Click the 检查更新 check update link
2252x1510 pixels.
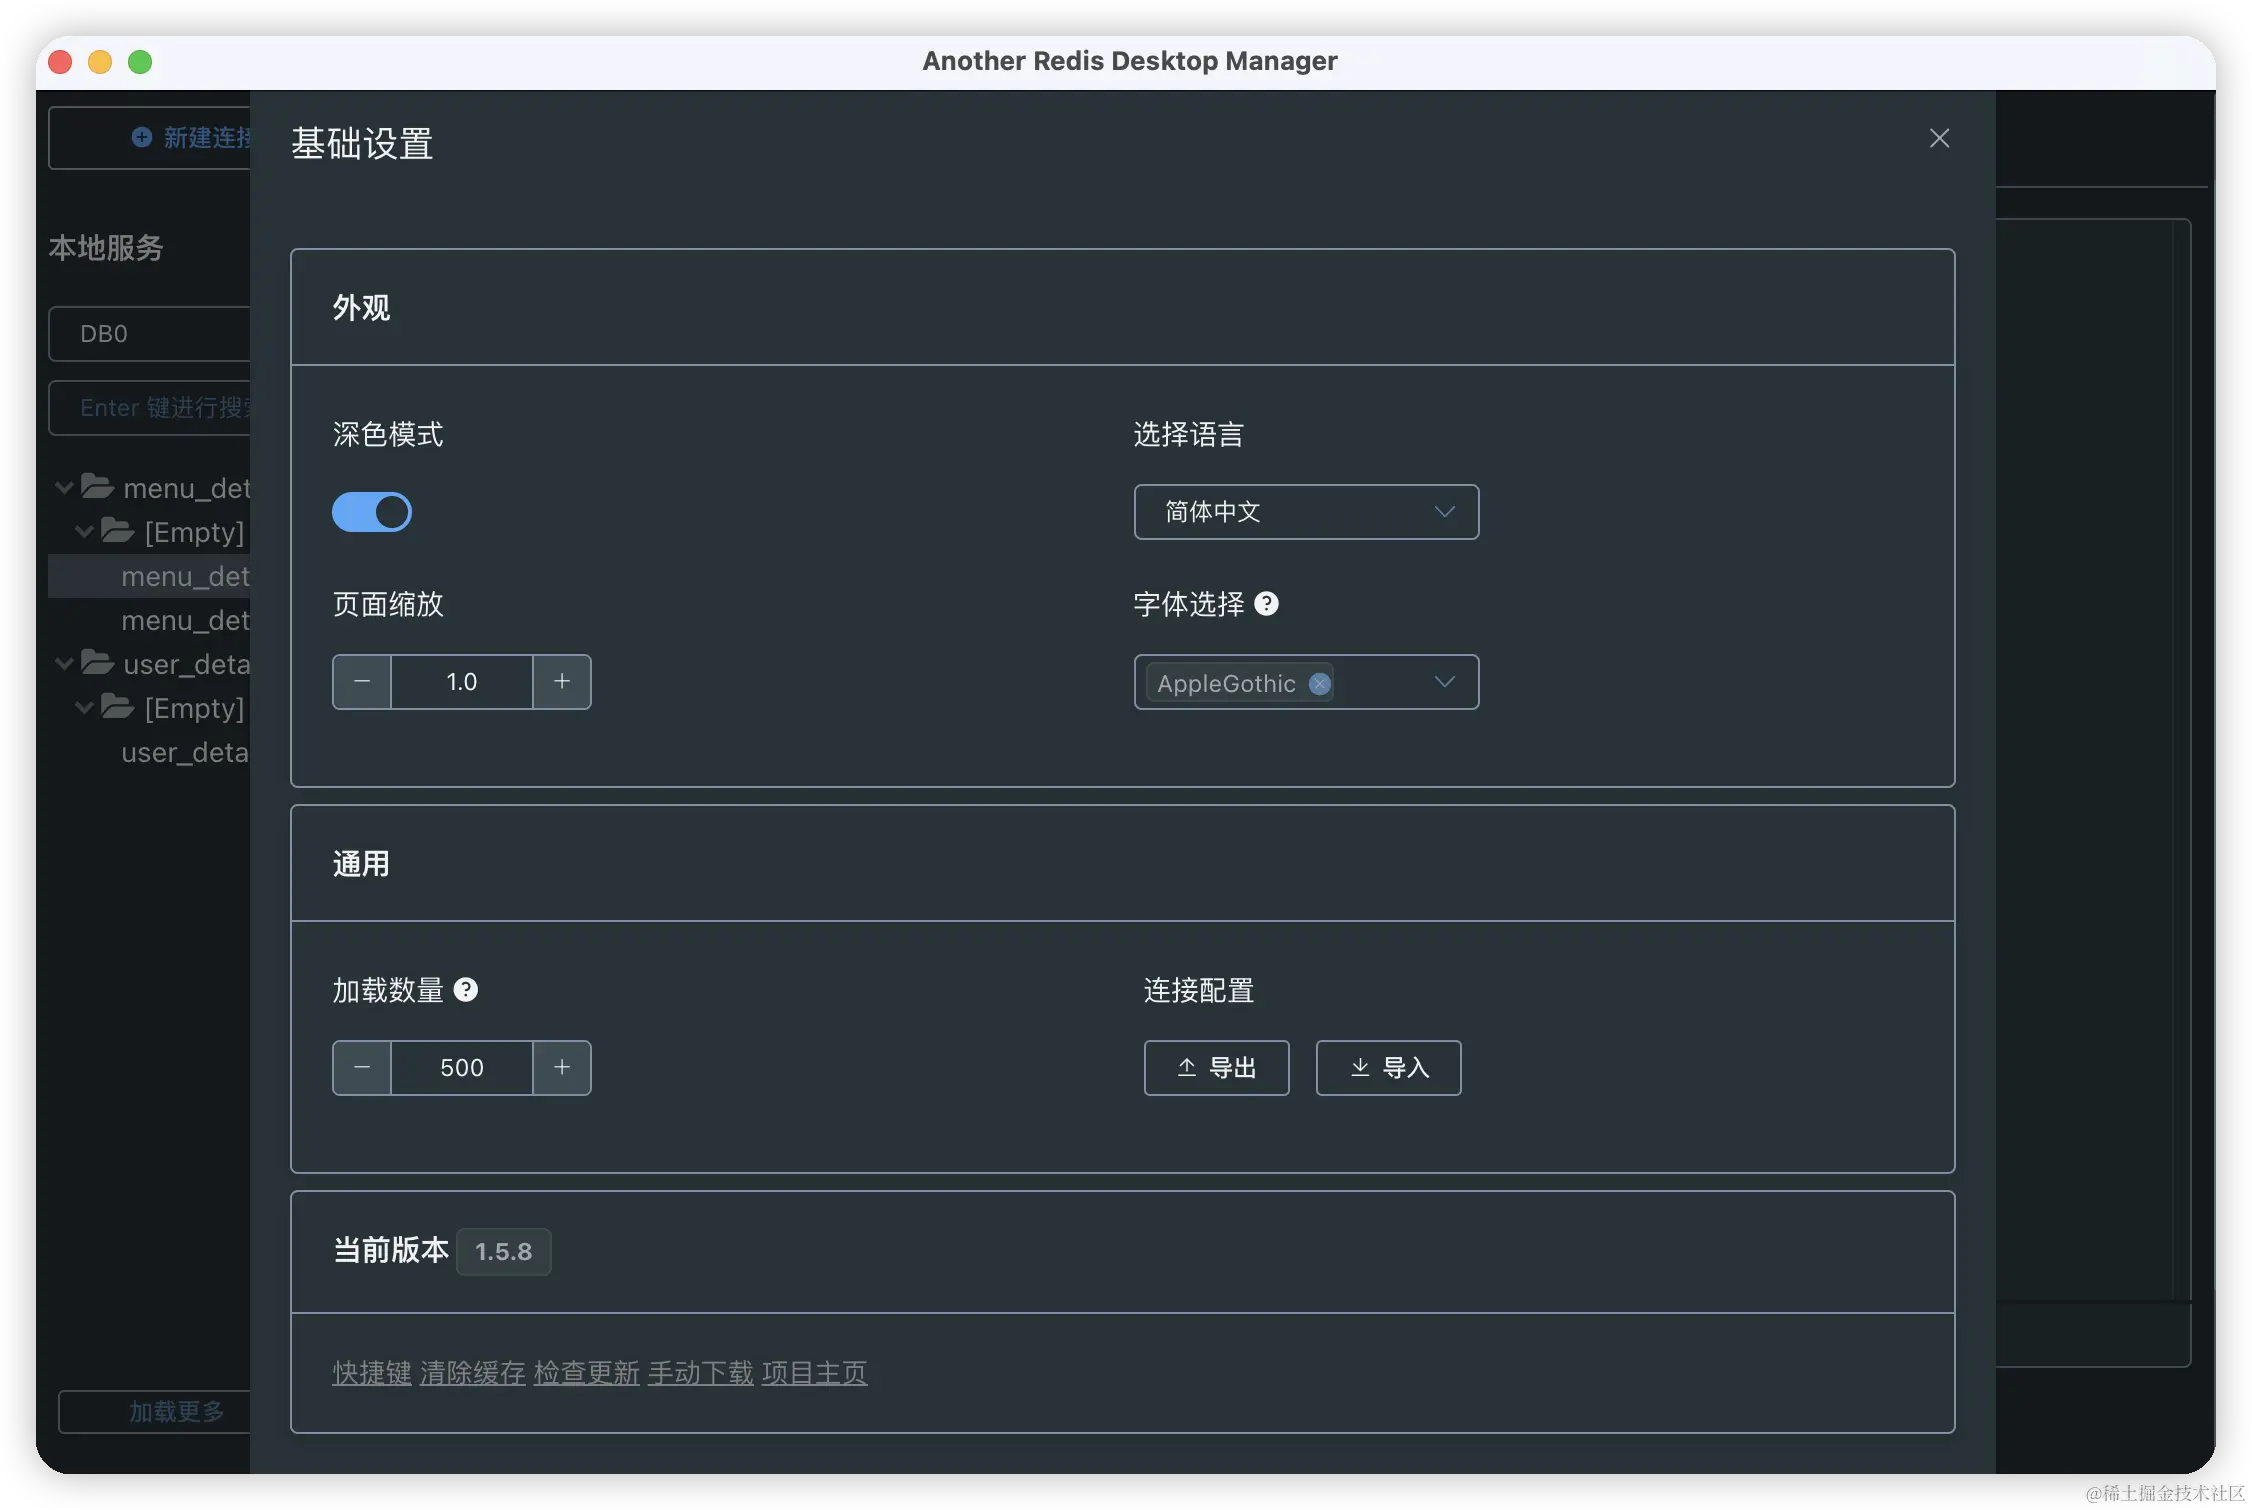587,1373
